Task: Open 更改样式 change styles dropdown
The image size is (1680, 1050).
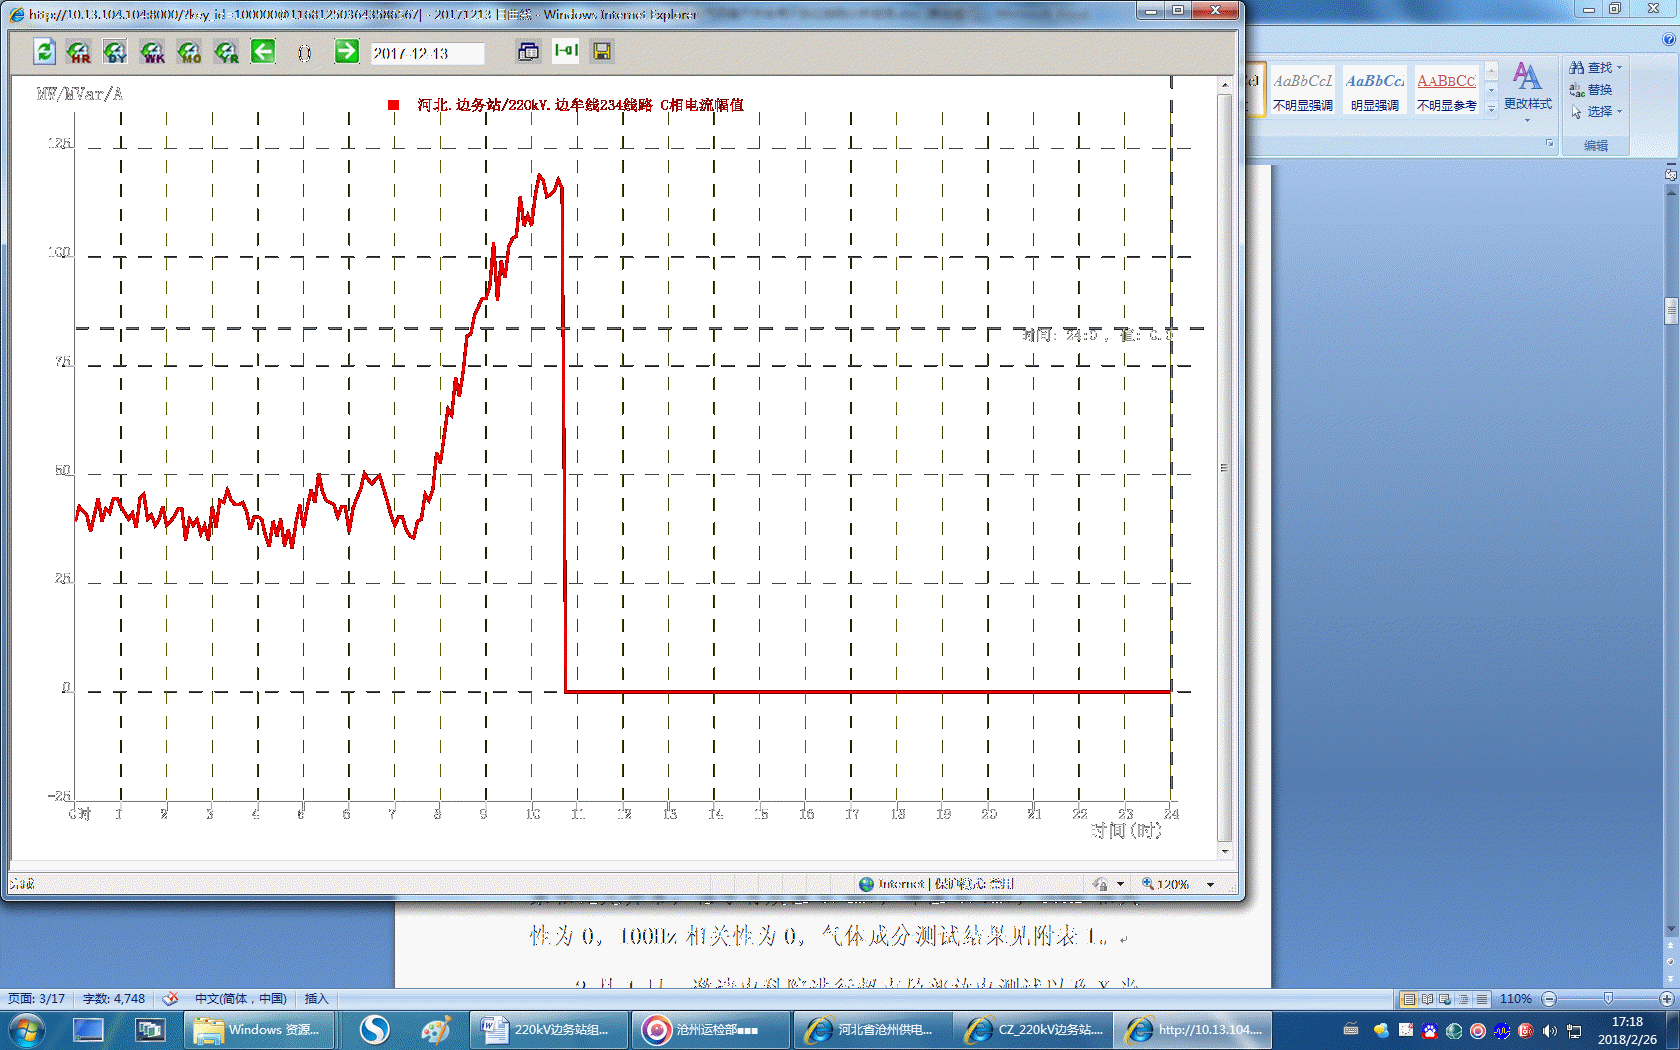Action: pos(1527,92)
